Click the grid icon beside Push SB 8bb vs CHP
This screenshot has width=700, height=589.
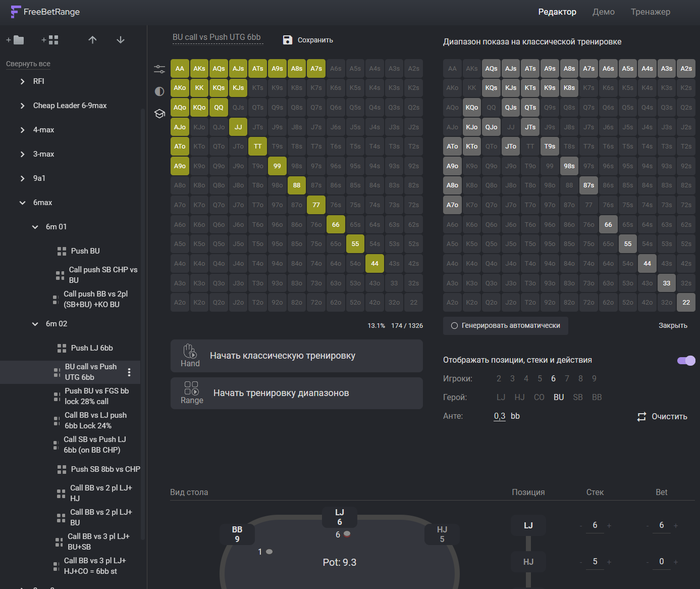pyautogui.click(x=62, y=469)
